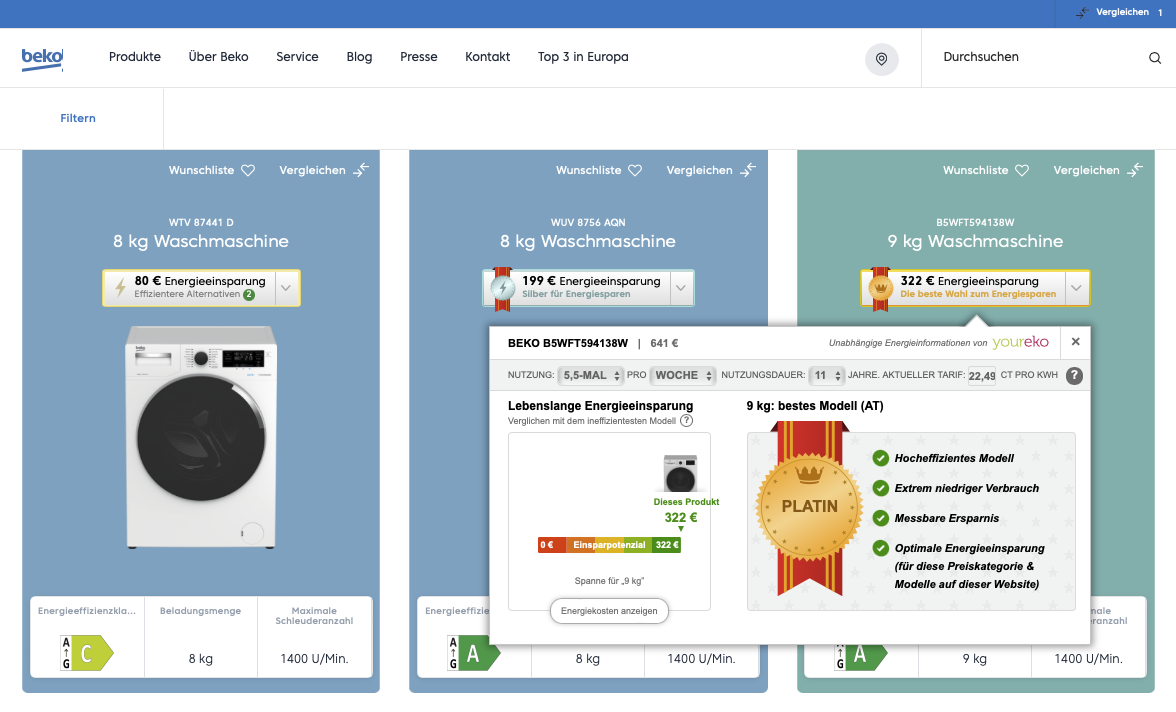Click the energy class C label icon

point(87,653)
